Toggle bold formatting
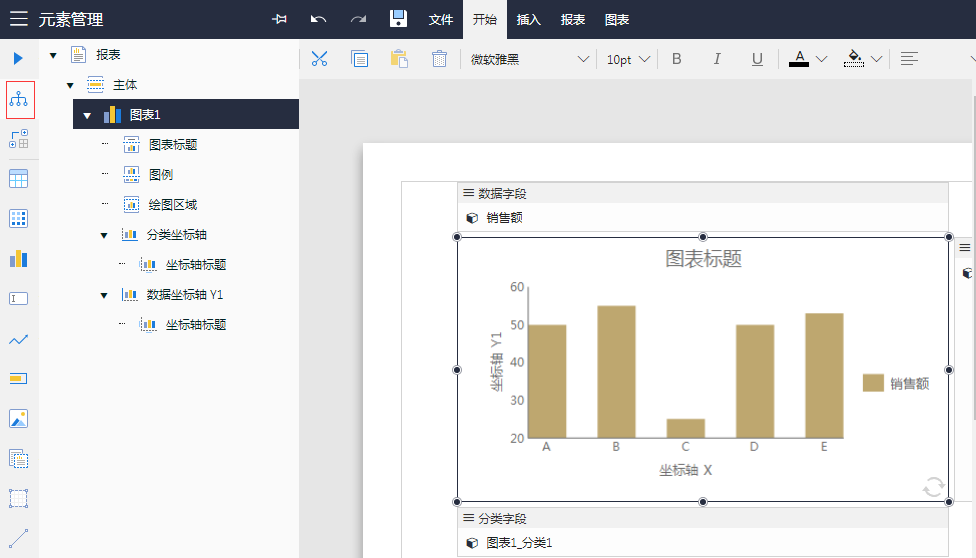Image resolution: width=976 pixels, height=558 pixels. [677, 59]
